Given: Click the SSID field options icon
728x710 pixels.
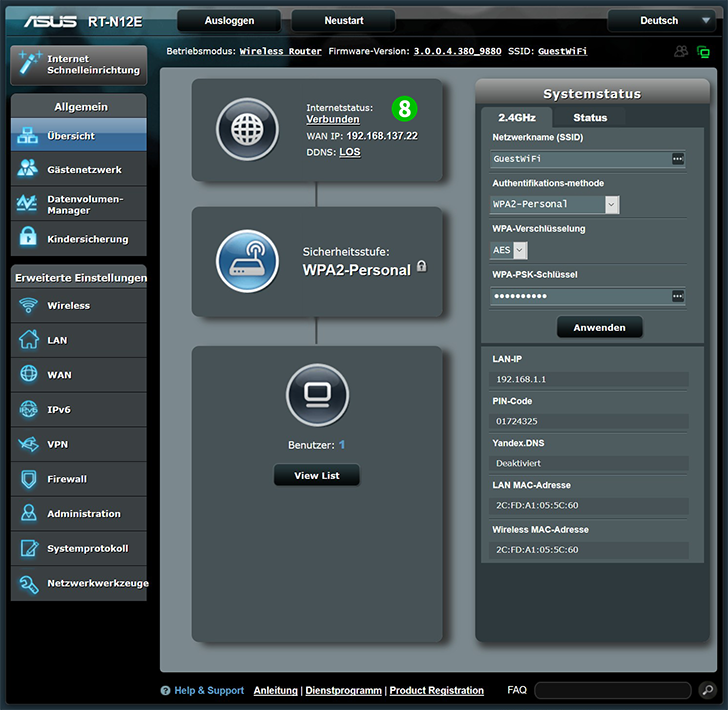Looking at the screenshot, I should [x=677, y=159].
